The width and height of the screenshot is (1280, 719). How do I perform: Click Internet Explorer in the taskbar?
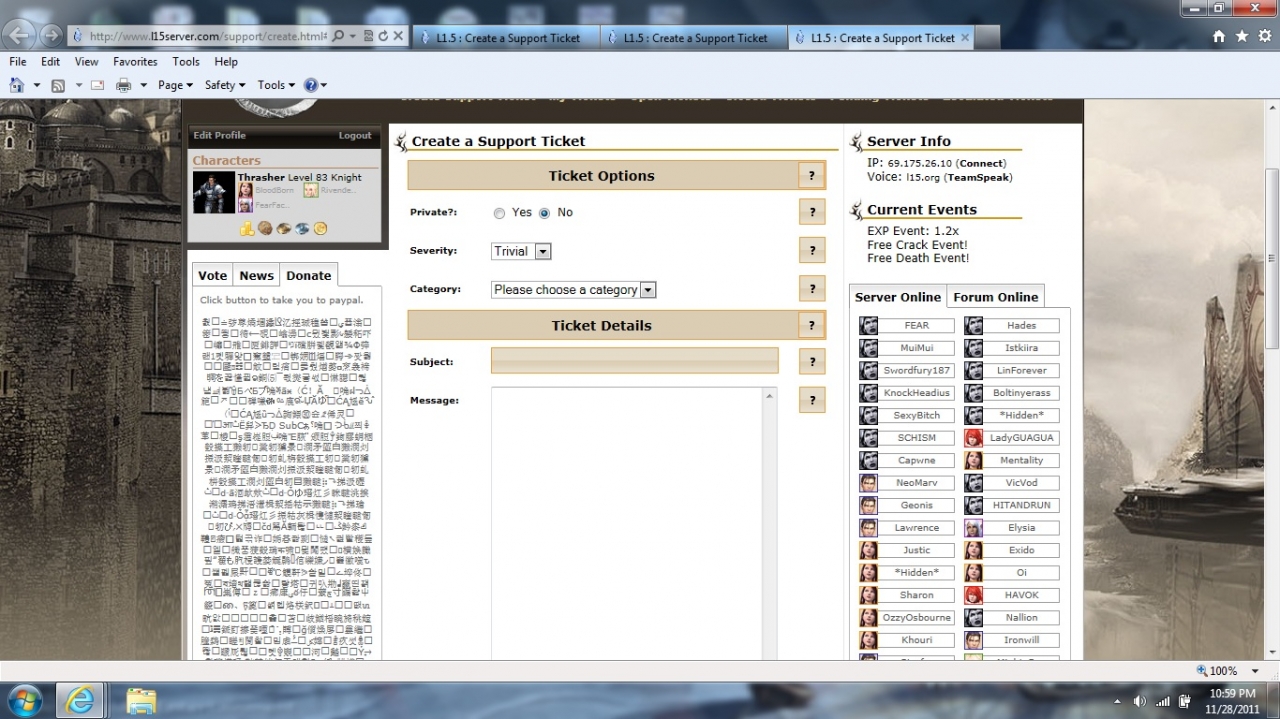(x=80, y=699)
